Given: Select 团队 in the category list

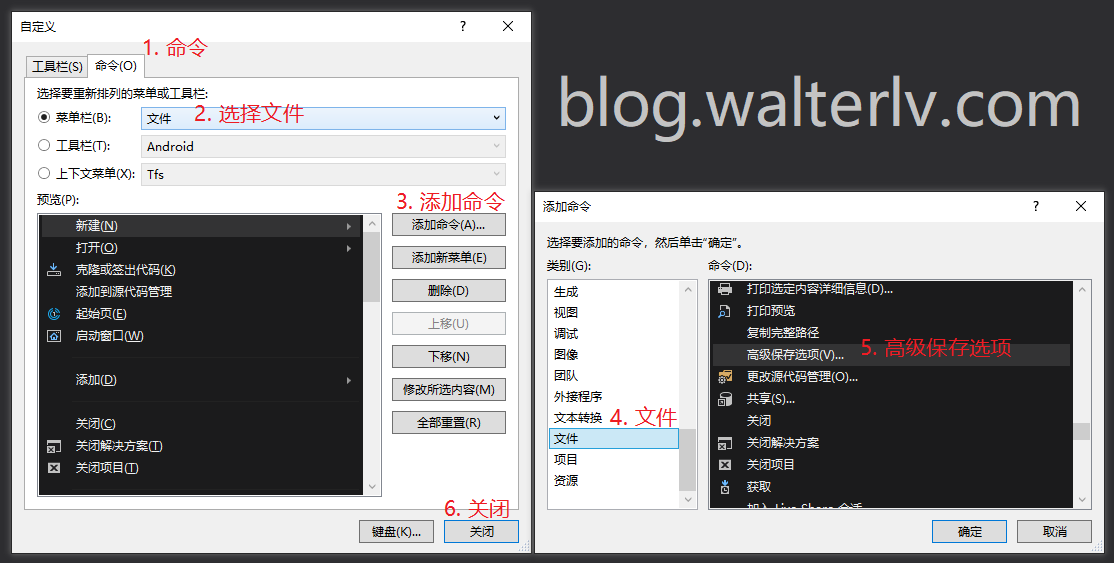Looking at the screenshot, I should [614, 375].
